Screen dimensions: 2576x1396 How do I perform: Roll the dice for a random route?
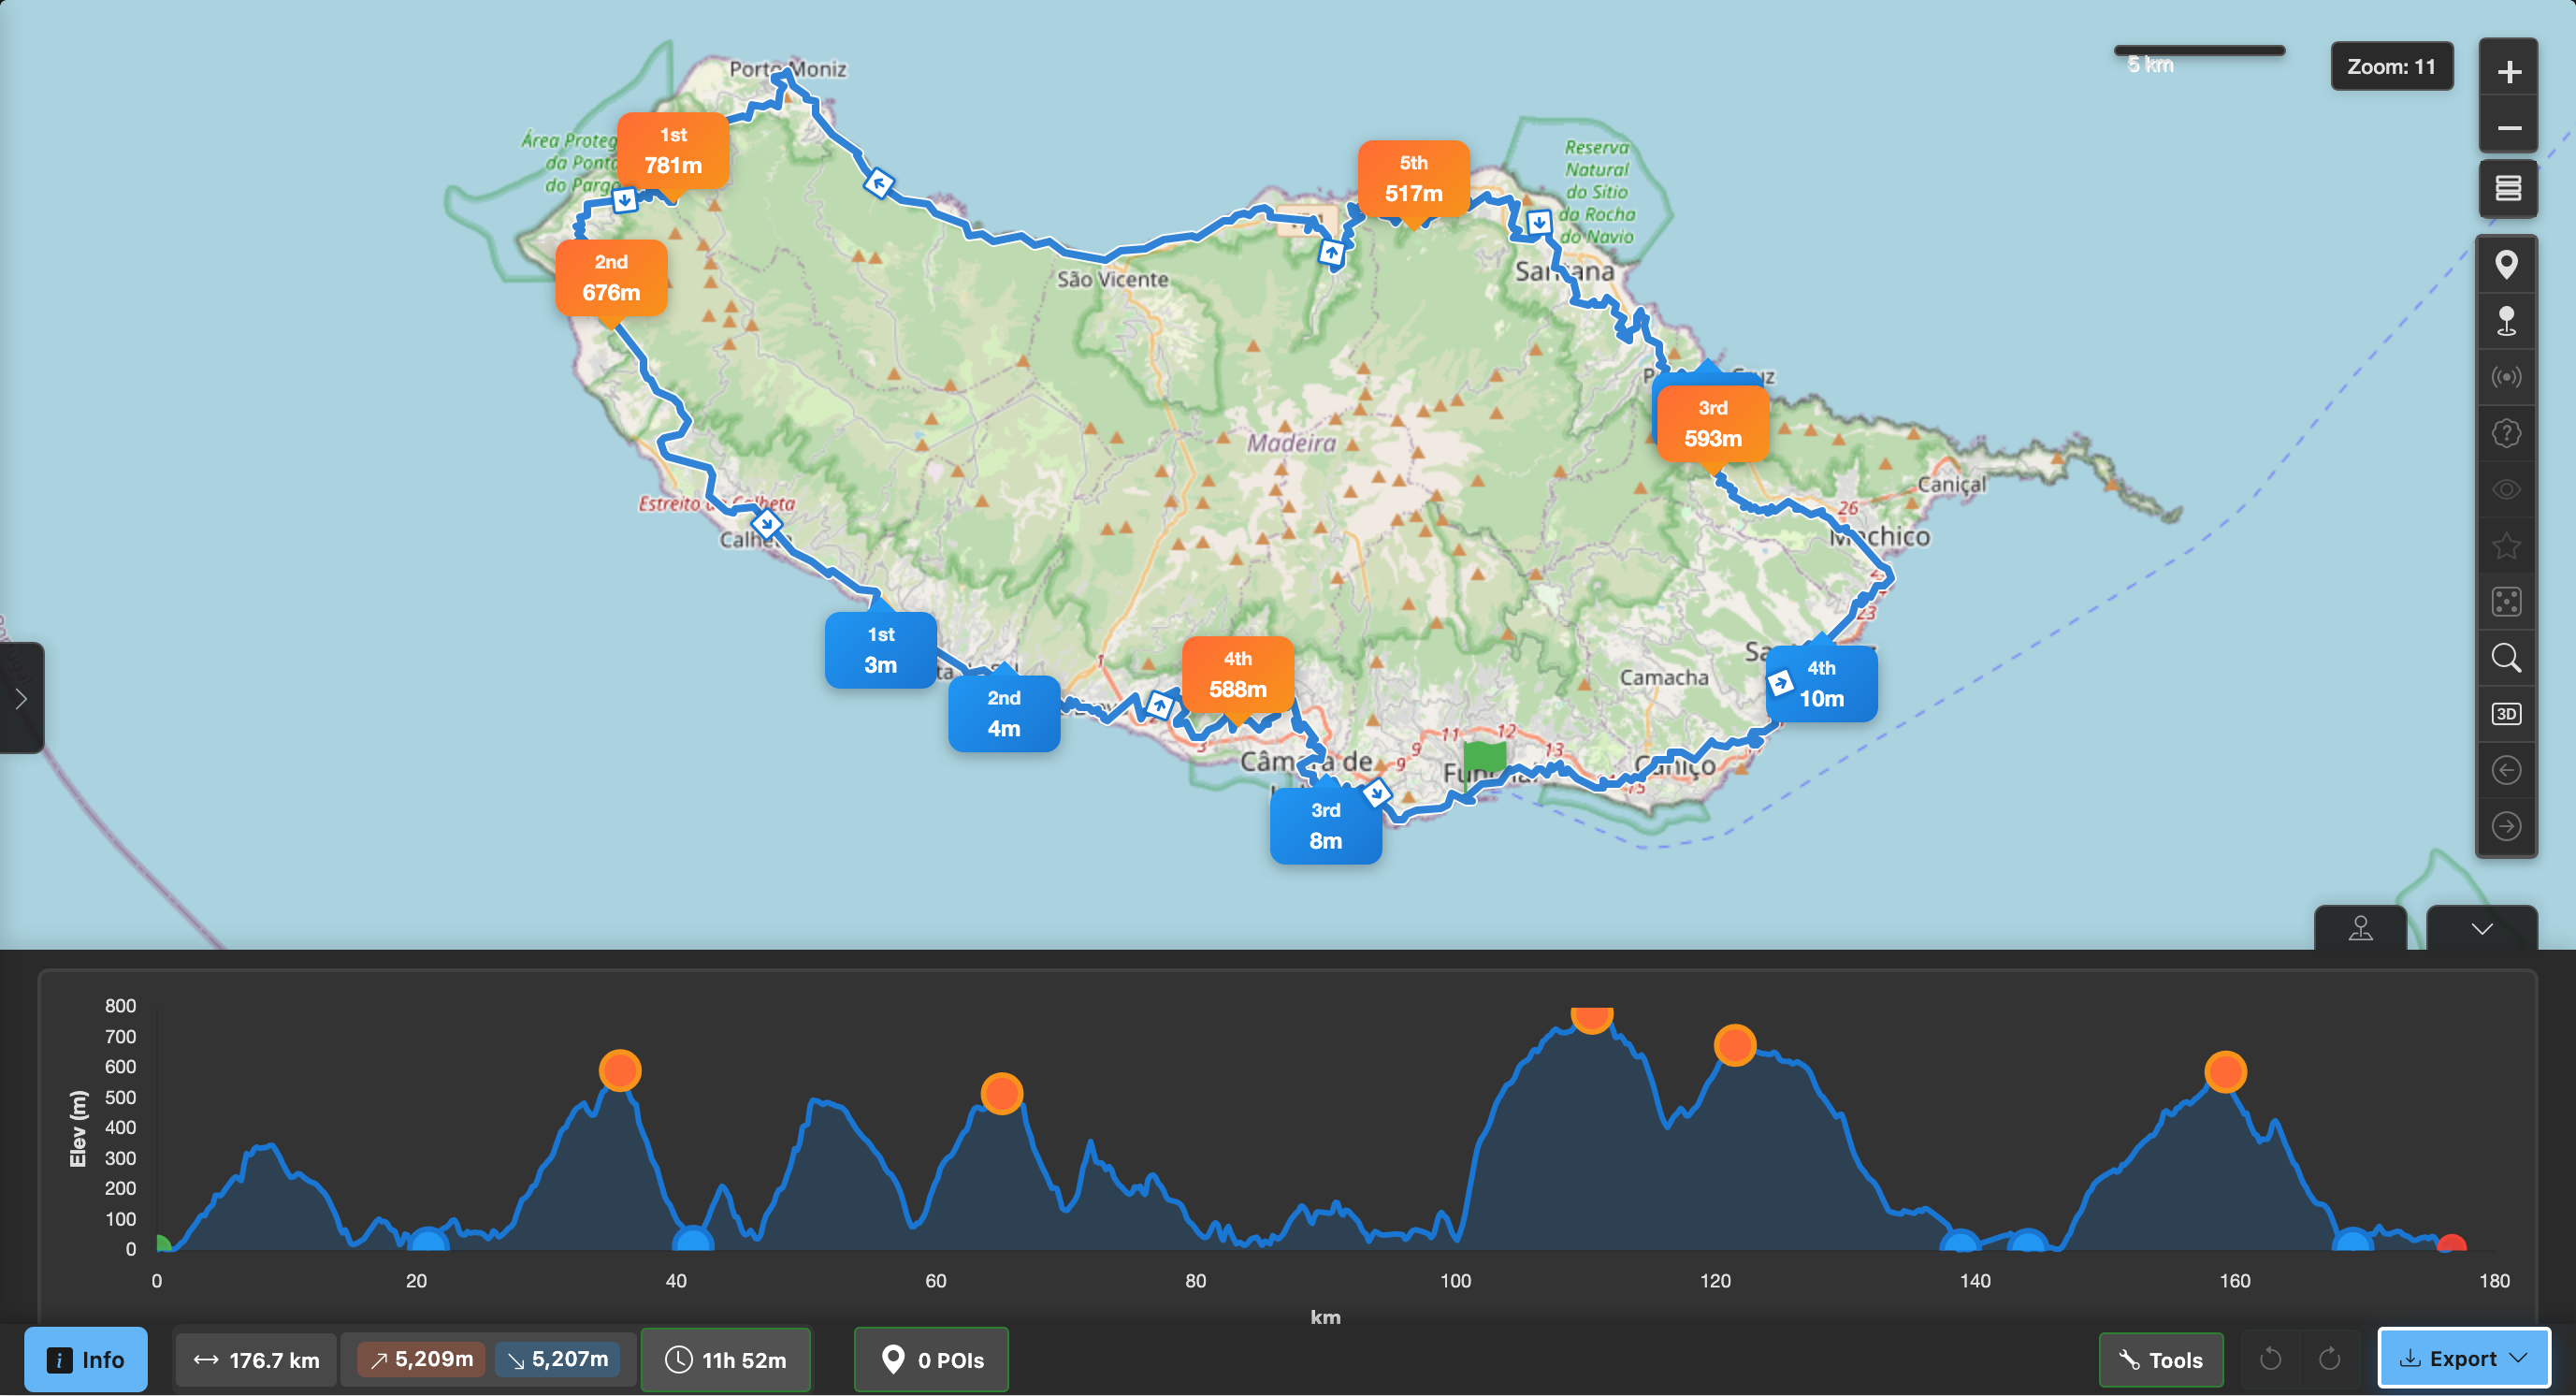pos(2508,601)
